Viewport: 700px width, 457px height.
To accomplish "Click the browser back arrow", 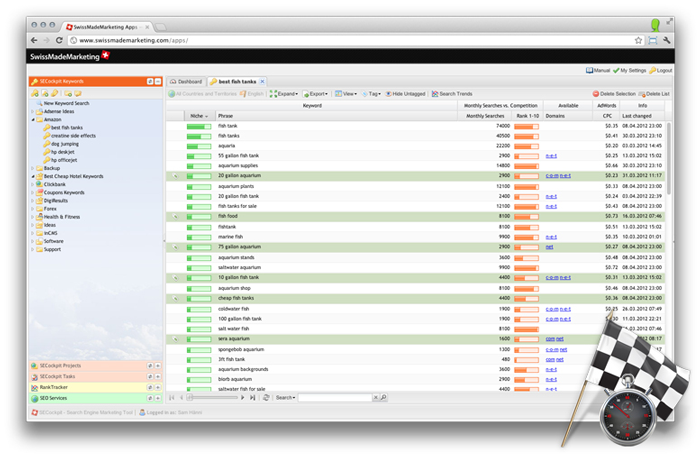I will (x=34, y=40).
